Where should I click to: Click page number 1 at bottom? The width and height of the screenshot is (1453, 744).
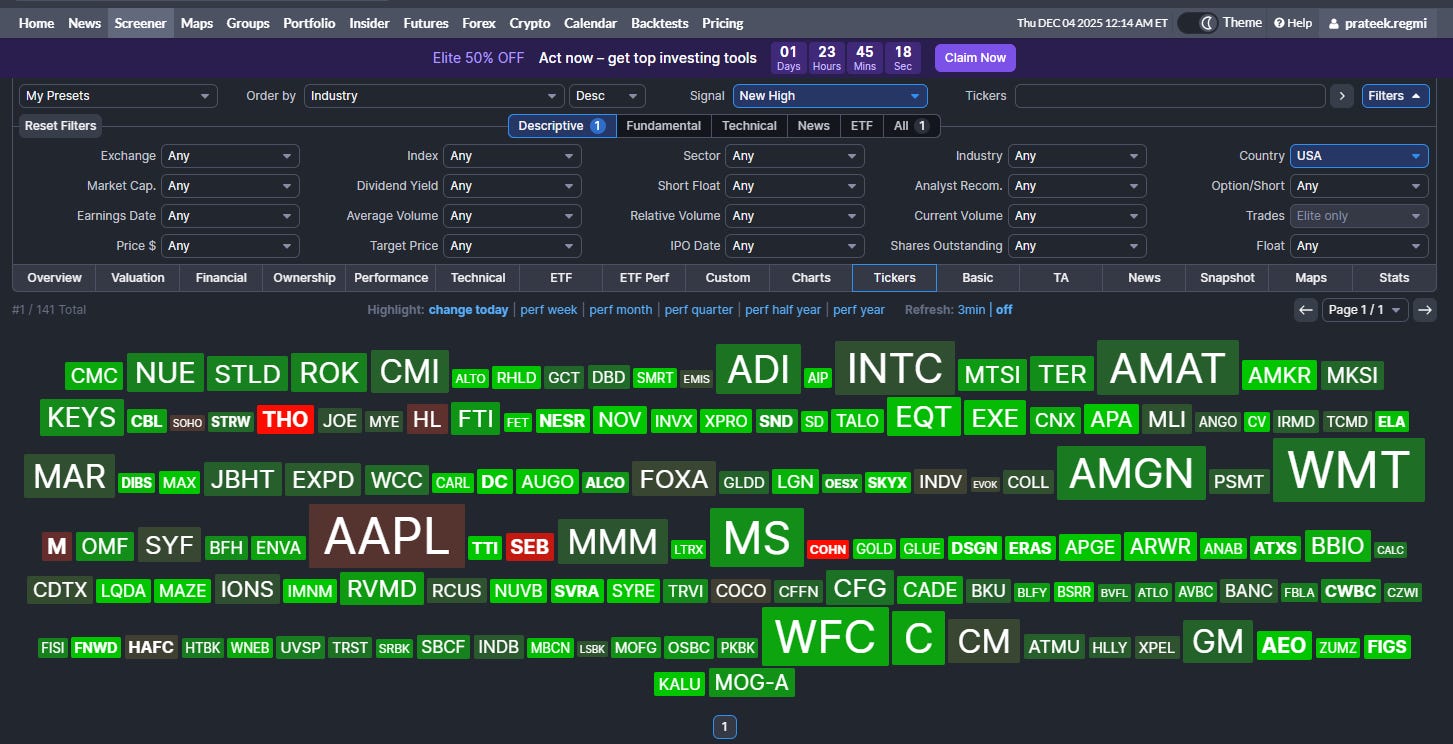click(x=725, y=727)
